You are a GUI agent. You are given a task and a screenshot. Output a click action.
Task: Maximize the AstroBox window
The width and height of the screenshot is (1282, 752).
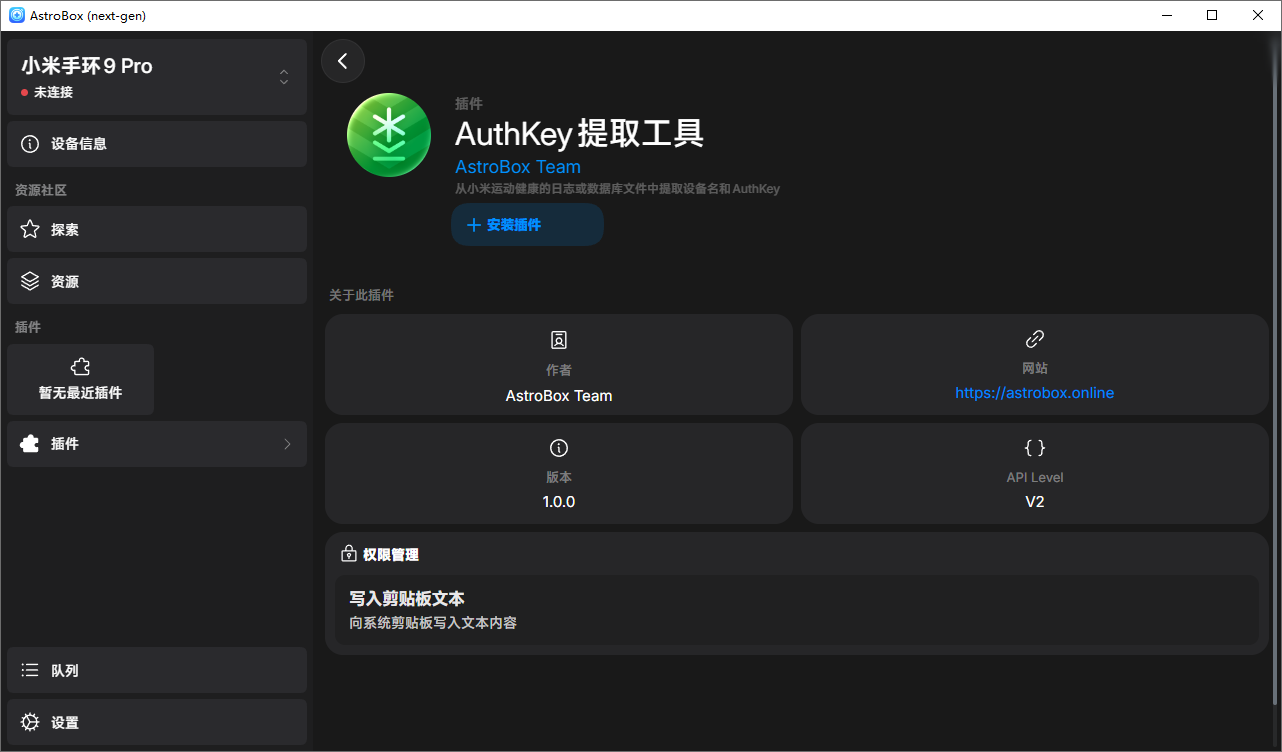(x=1212, y=15)
